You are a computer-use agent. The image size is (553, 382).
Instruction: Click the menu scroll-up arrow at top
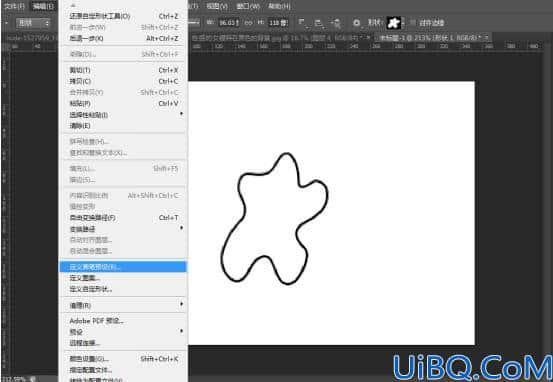73,5
